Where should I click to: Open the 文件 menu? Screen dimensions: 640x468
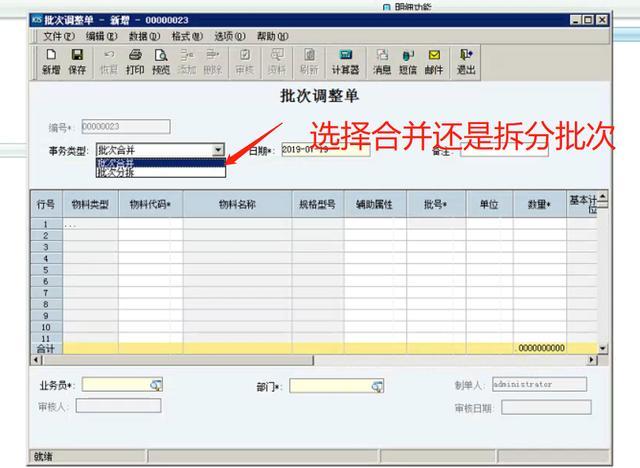point(59,36)
